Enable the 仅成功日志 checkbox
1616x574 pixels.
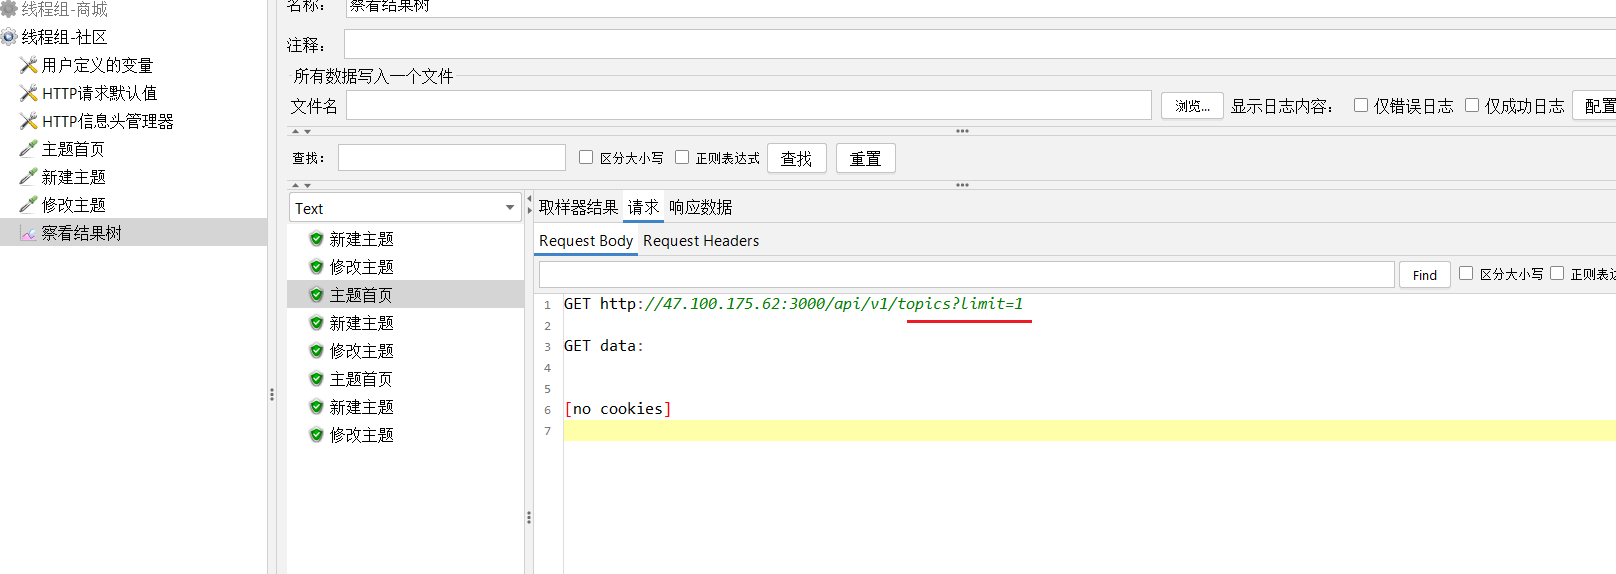coord(1472,105)
